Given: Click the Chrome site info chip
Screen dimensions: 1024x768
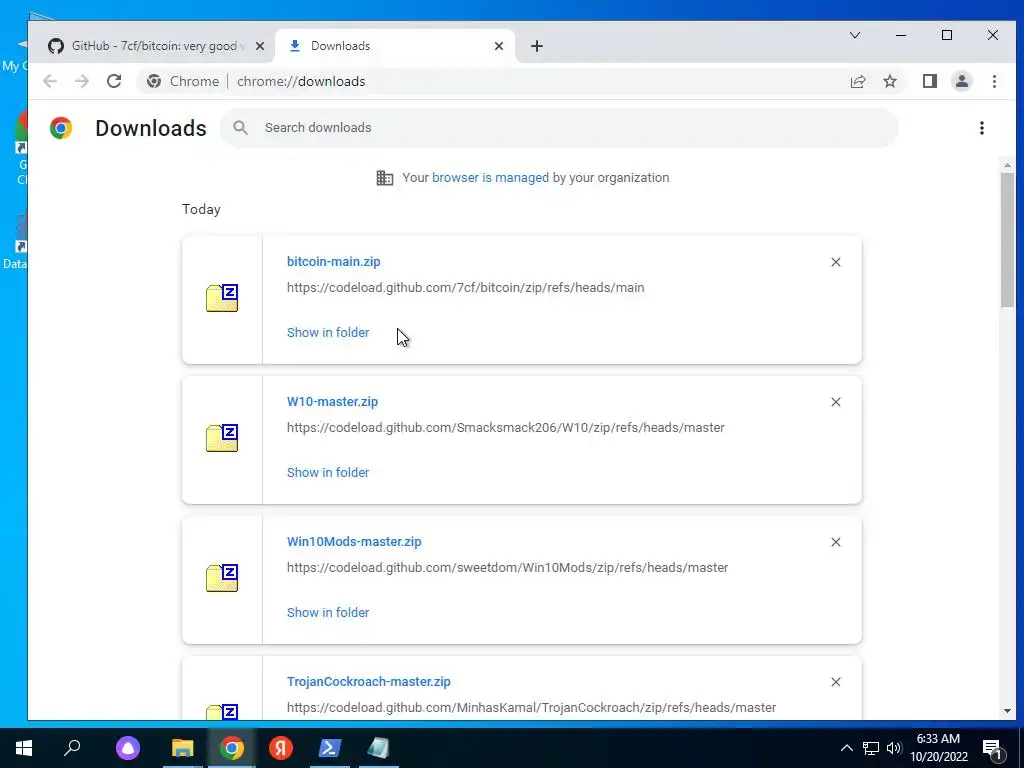Looking at the screenshot, I should coord(183,81).
